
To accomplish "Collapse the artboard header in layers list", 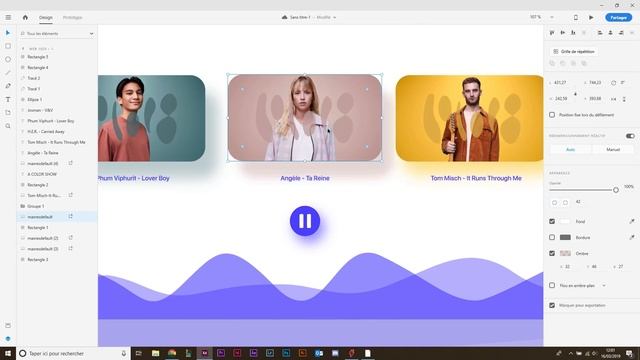I will (x=23, y=49).
